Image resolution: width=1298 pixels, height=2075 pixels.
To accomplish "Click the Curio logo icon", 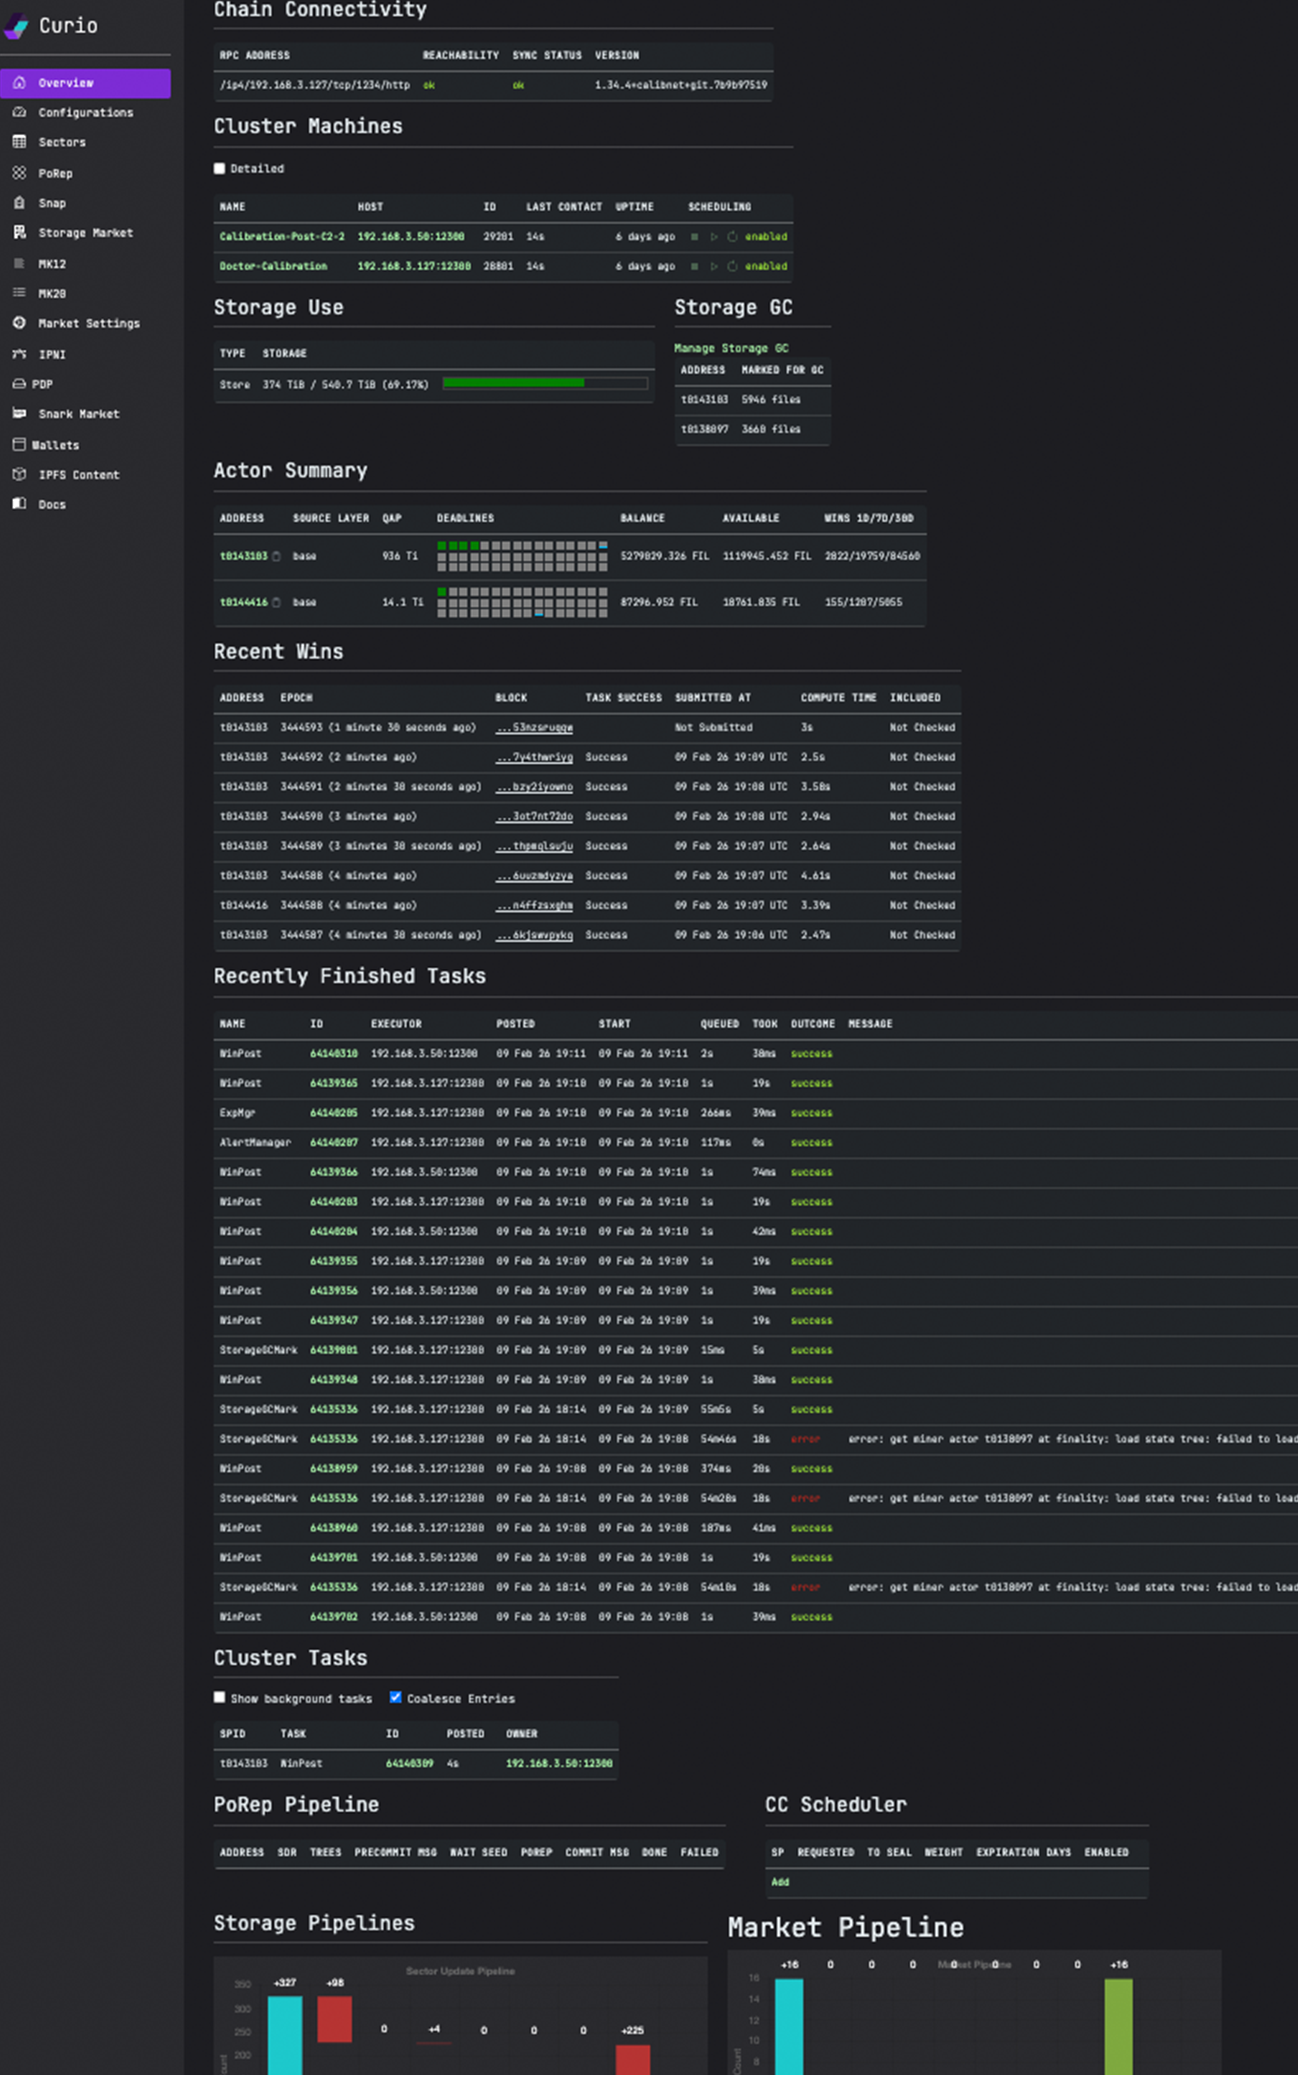I will [17, 26].
